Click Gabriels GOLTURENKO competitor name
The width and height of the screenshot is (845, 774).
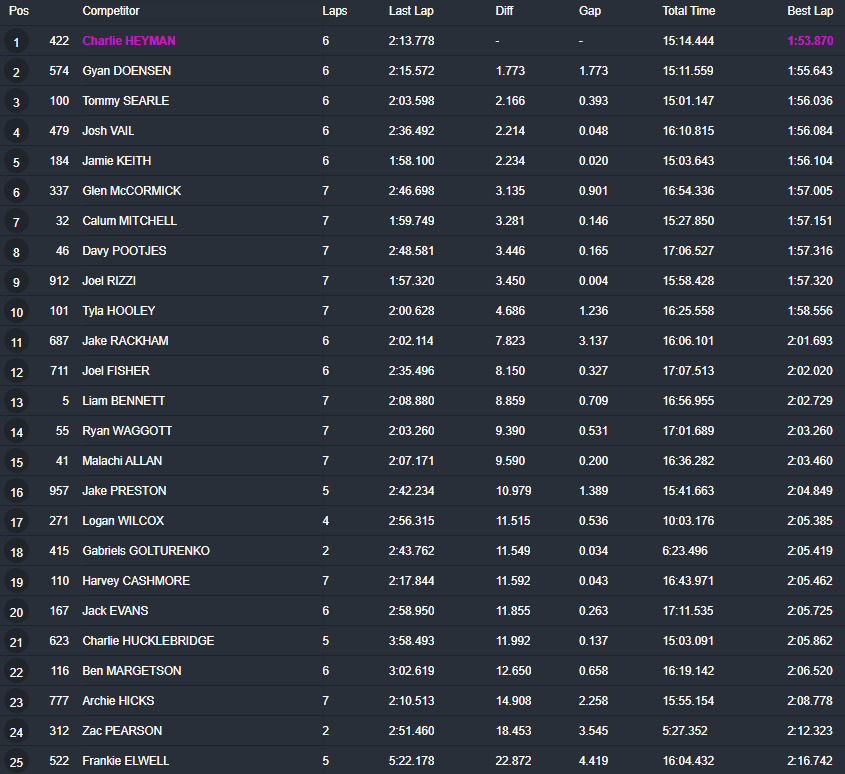coord(146,551)
